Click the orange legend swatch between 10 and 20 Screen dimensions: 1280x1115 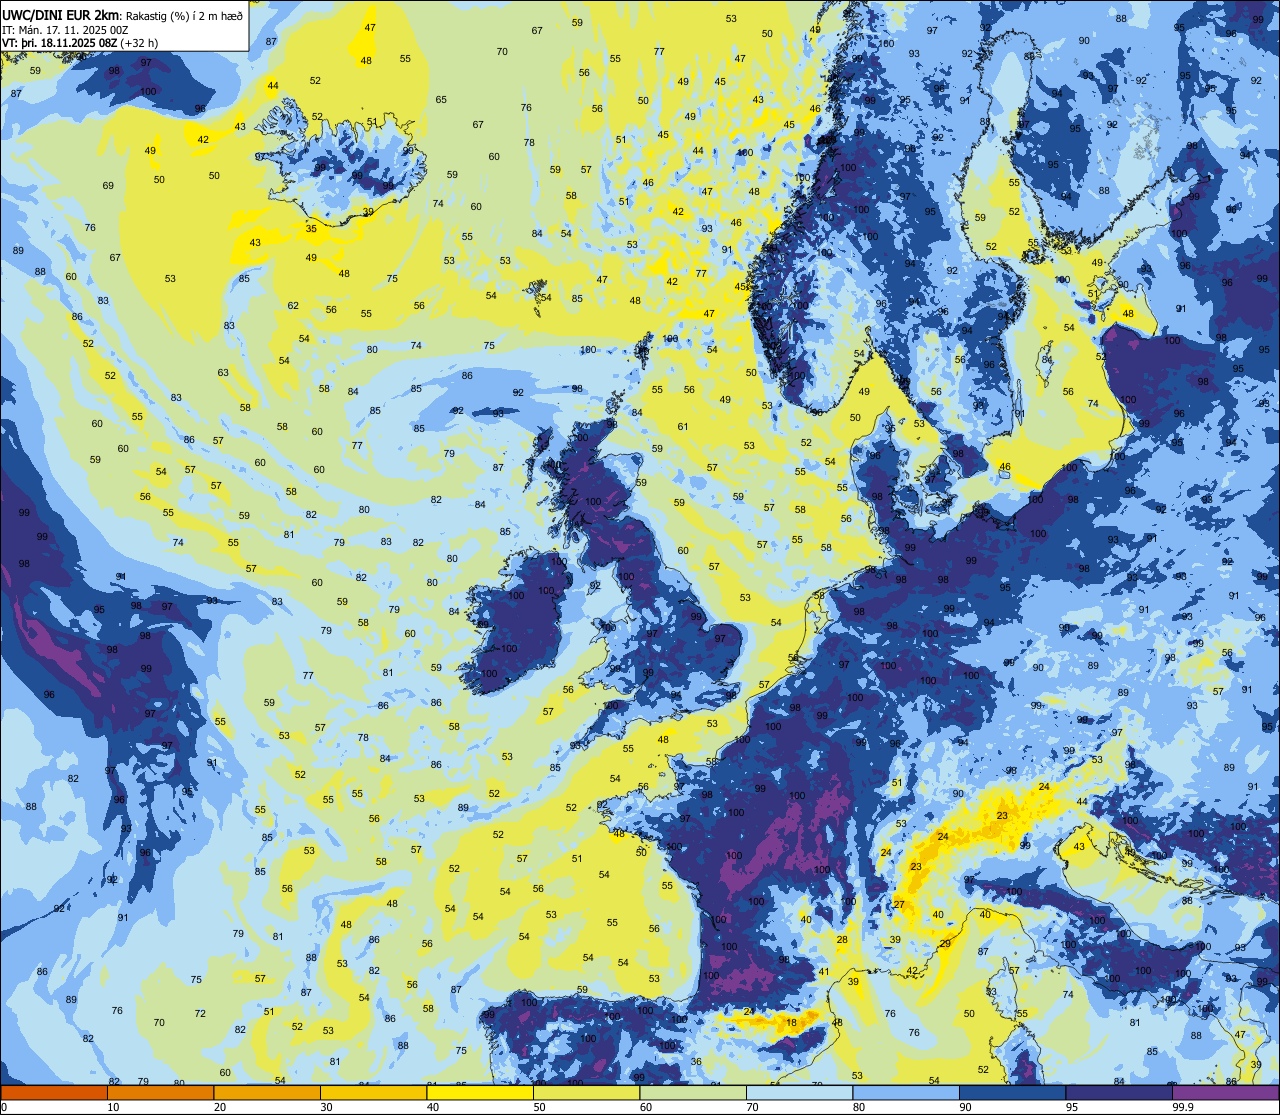[160, 1092]
